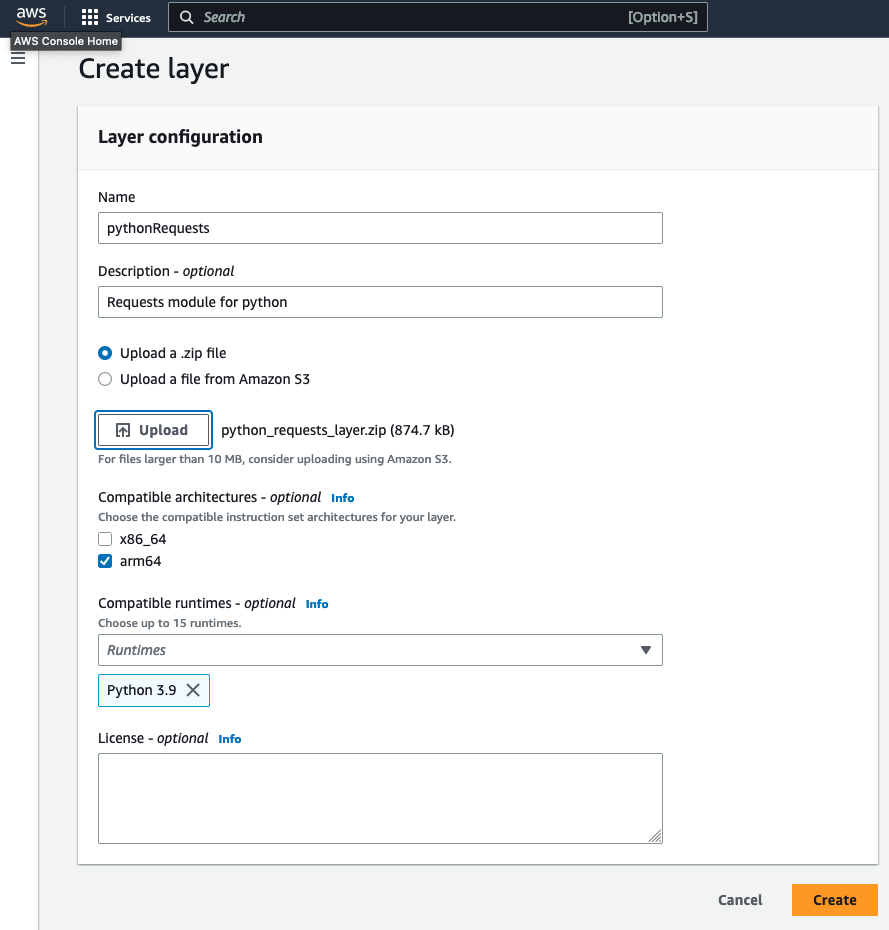Open Info about compatible architectures
Screen dimensions: 889x930
point(342,497)
